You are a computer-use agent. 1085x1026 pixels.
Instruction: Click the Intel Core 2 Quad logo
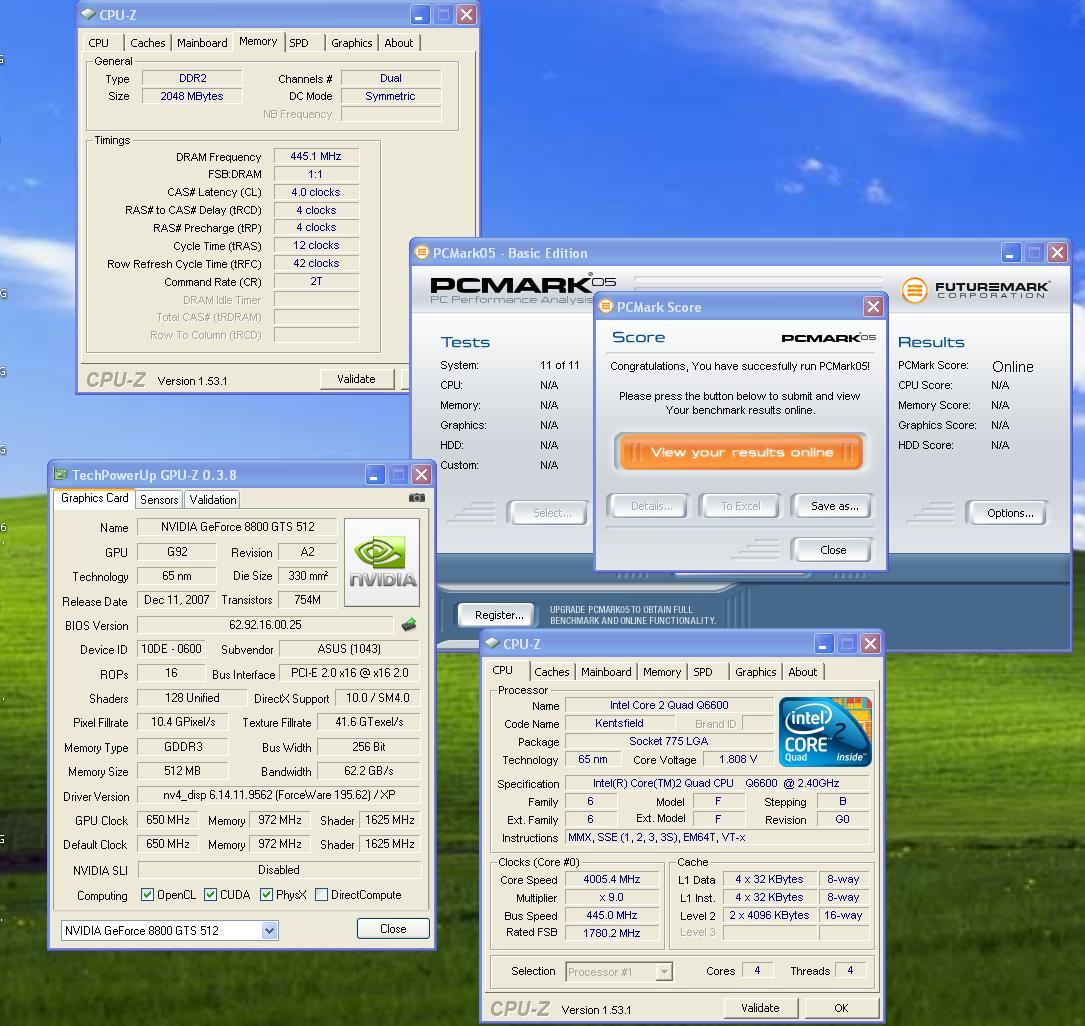pos(825,731)
